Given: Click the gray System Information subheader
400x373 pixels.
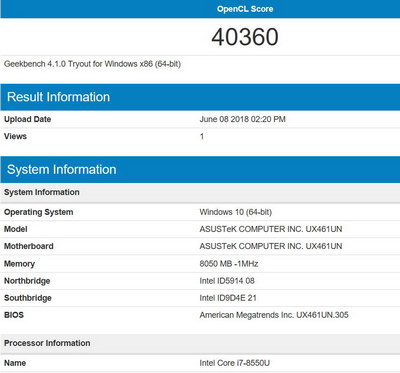Looking at the screenshot, I should tap(200, 193).
